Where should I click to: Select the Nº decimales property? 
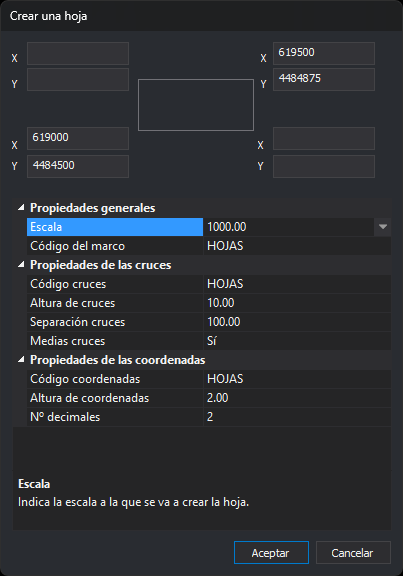pyautogui.click(x=115, y=417)
